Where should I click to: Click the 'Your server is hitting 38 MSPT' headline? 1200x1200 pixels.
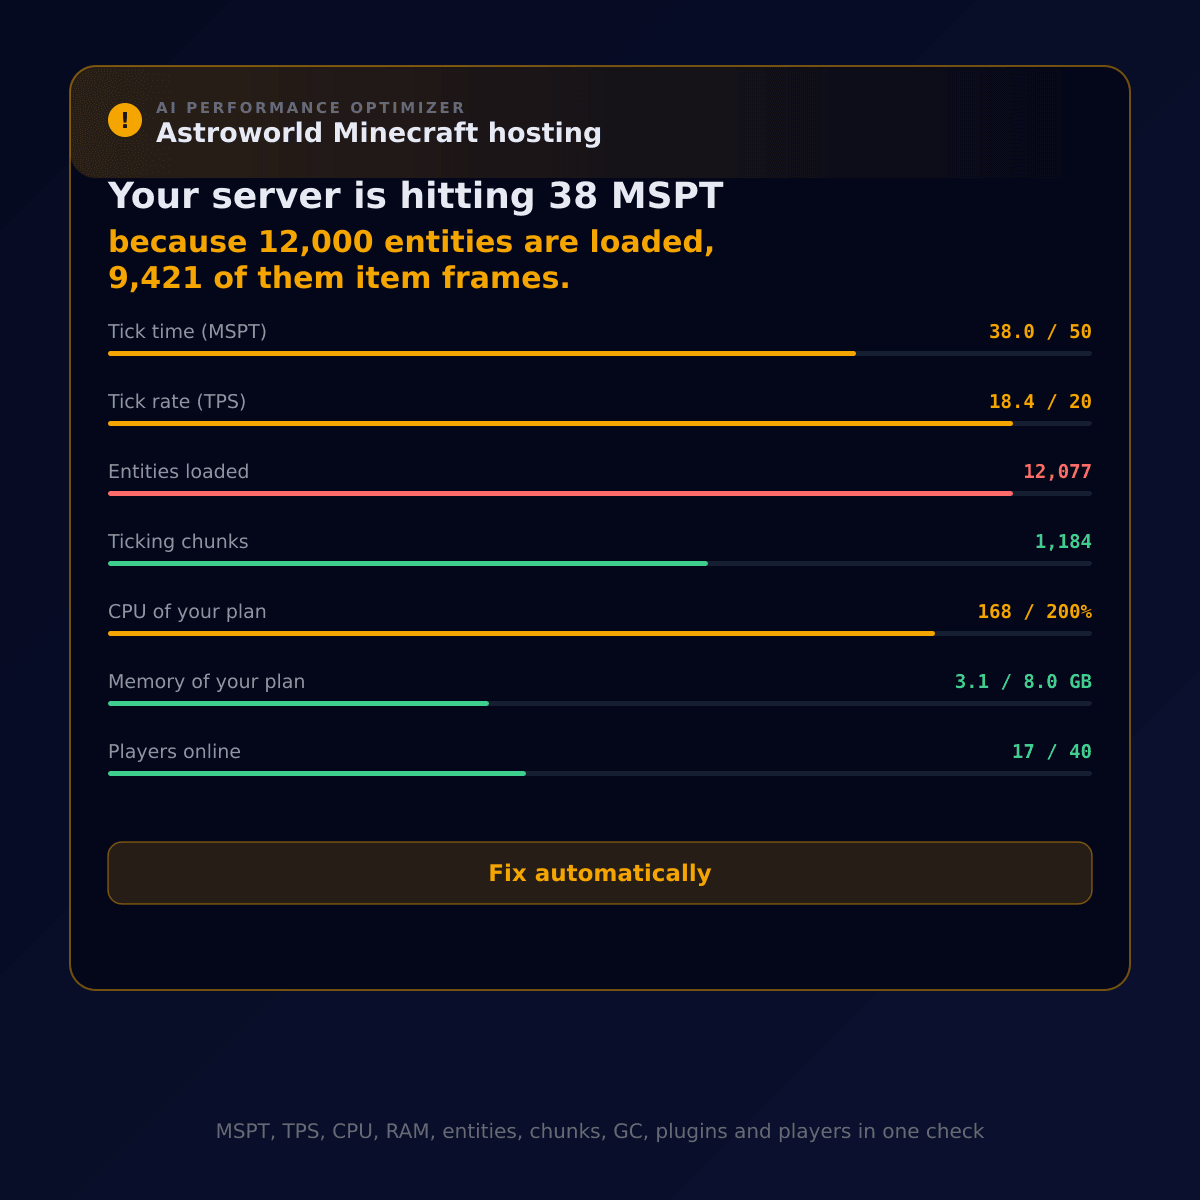click(x=415, y=197)
